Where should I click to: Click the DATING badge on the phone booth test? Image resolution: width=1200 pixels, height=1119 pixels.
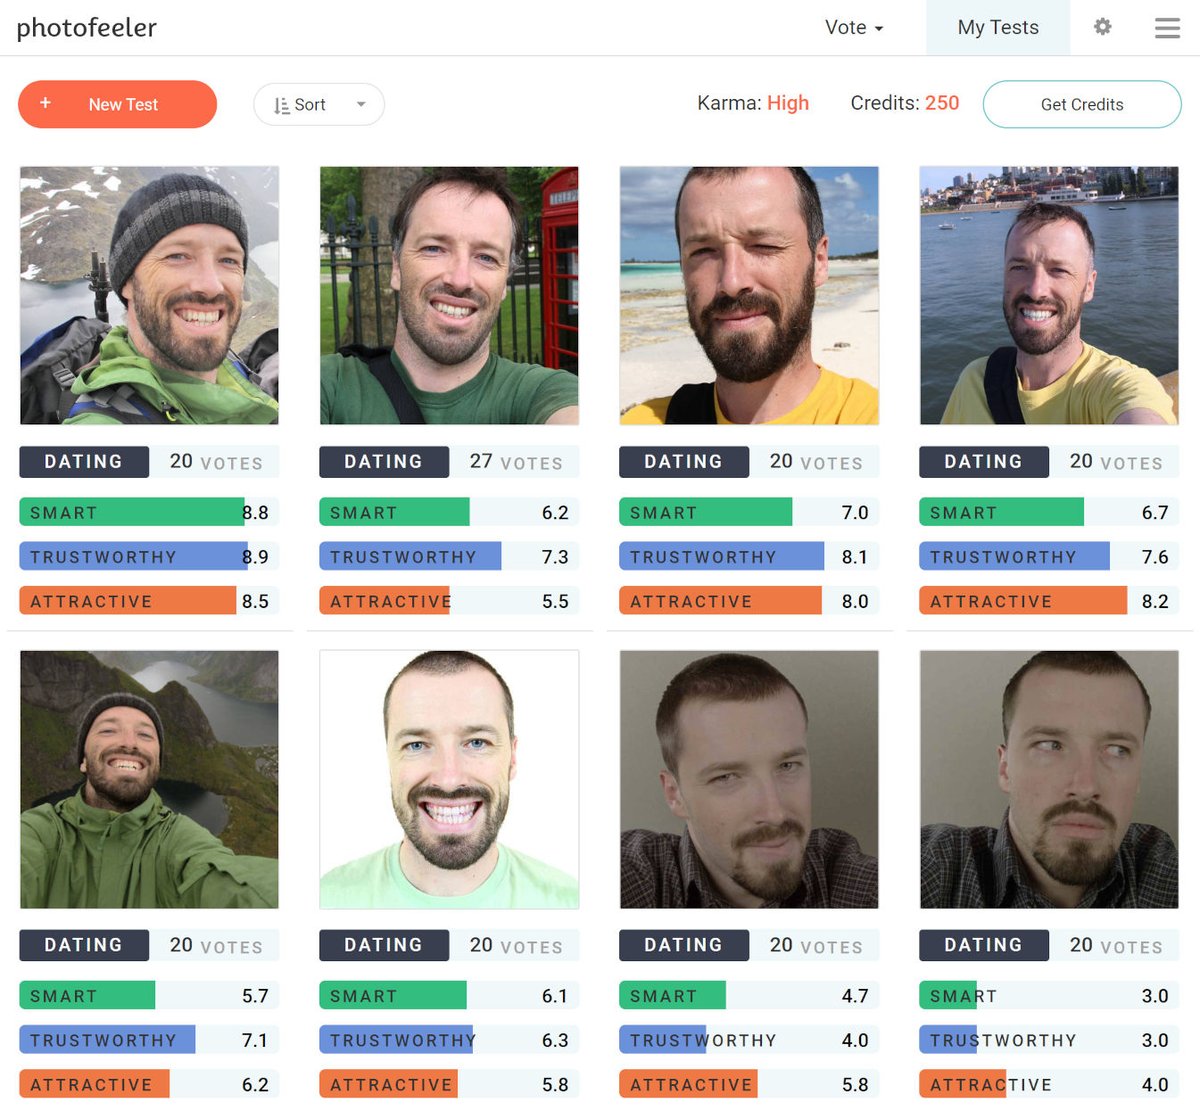[x=384, y=461]
